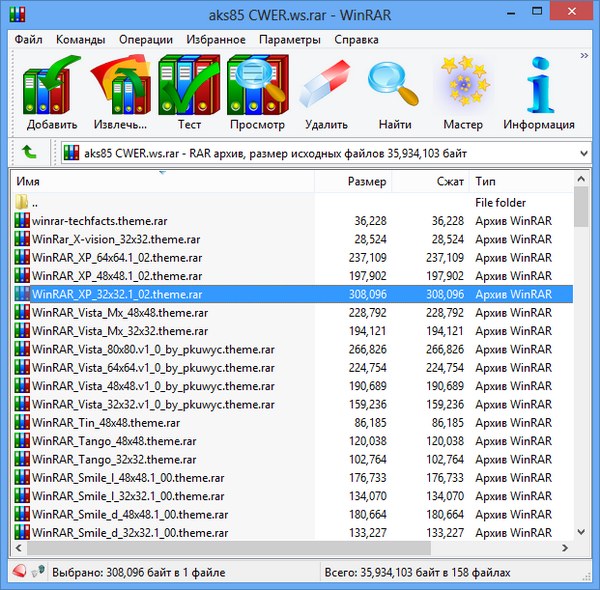Open the Просмотр (View) toolbar icon
600x590 pixels.
tap(257, 93)
